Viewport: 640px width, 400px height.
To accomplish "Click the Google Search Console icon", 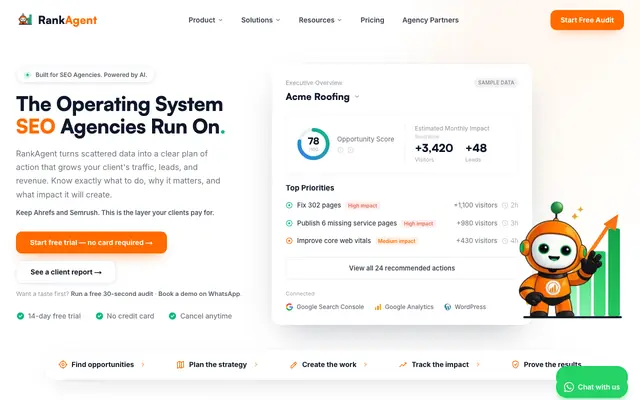I will click(289, 307).
